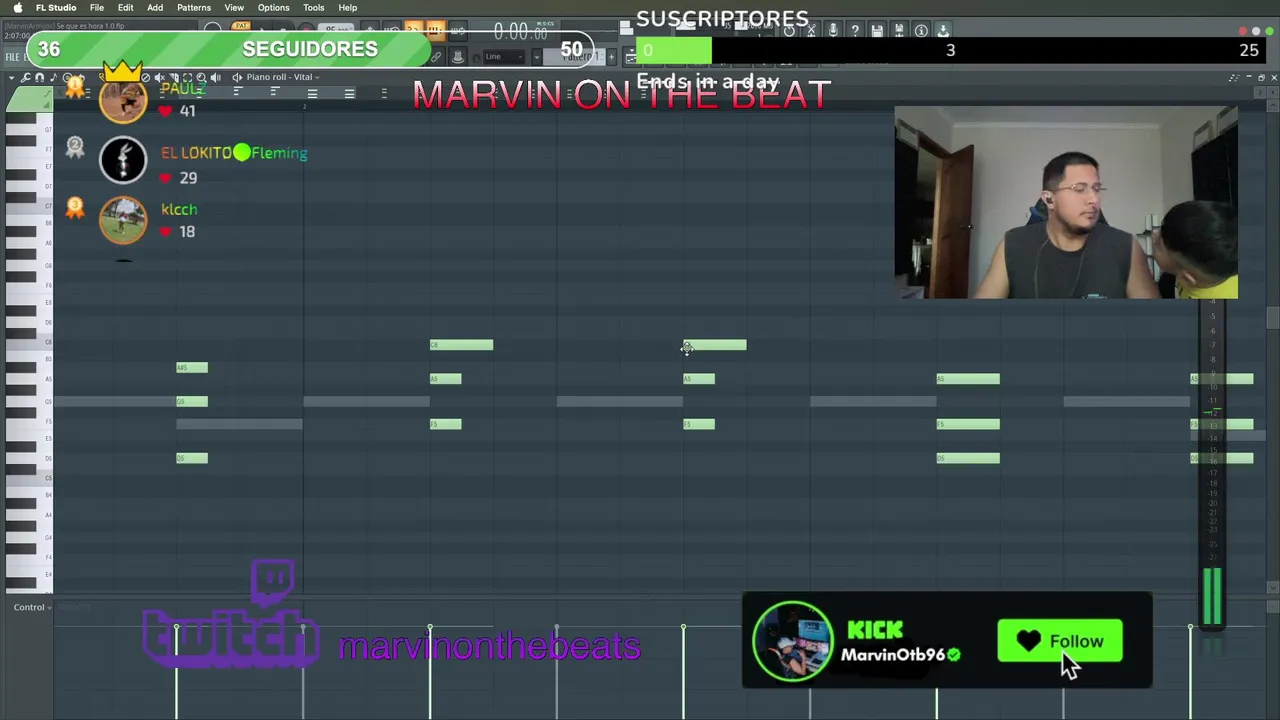Toggle the piano roll magnet snap icon

(x=39, y=77)
